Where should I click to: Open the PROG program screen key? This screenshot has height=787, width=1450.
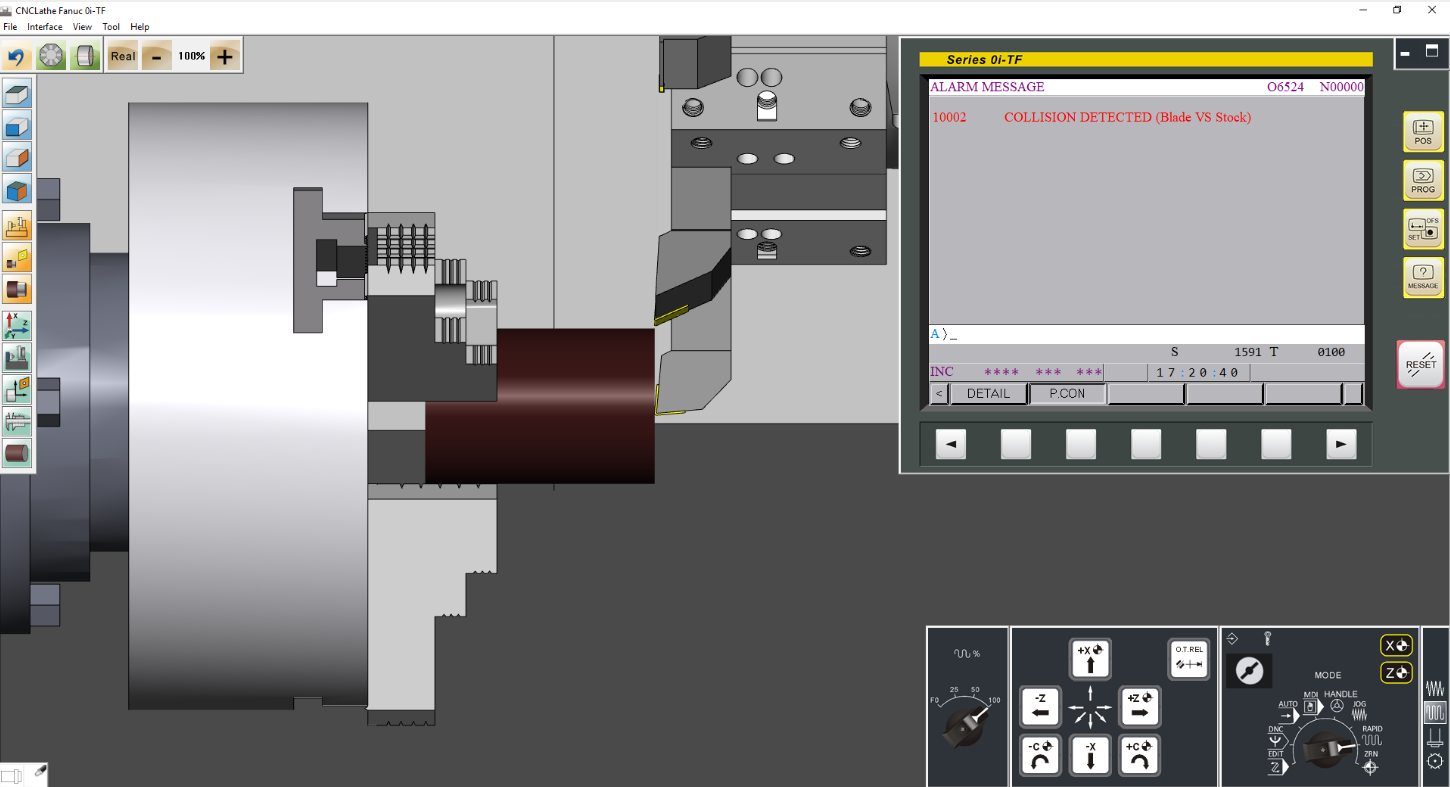[1423, 180]
